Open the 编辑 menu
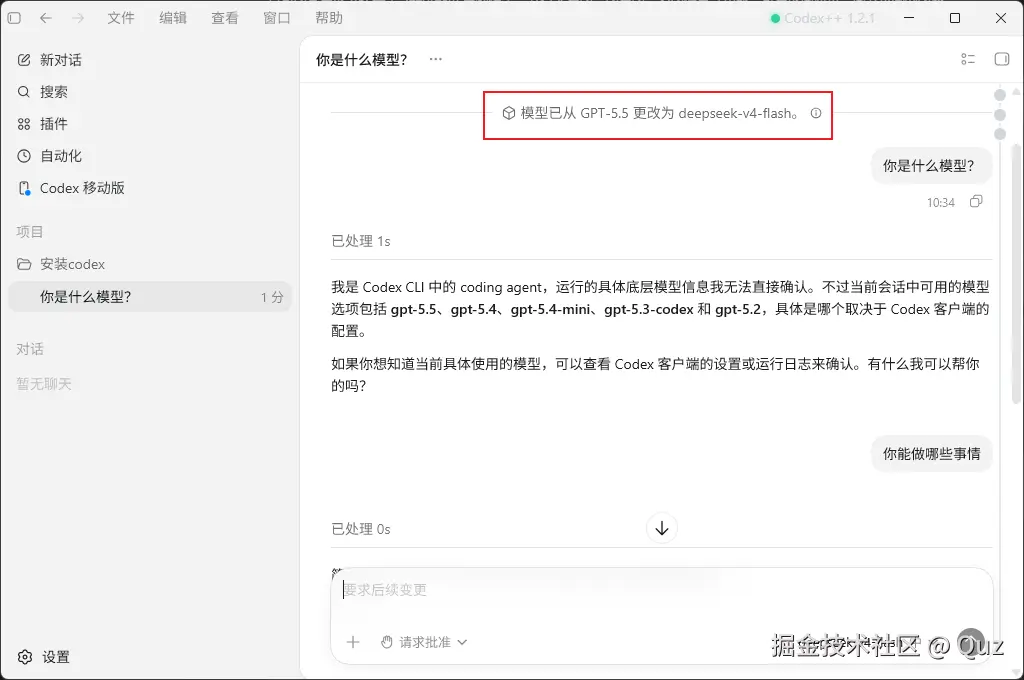1024x680 pixels. pyautogui.click(x=173, y=18)
